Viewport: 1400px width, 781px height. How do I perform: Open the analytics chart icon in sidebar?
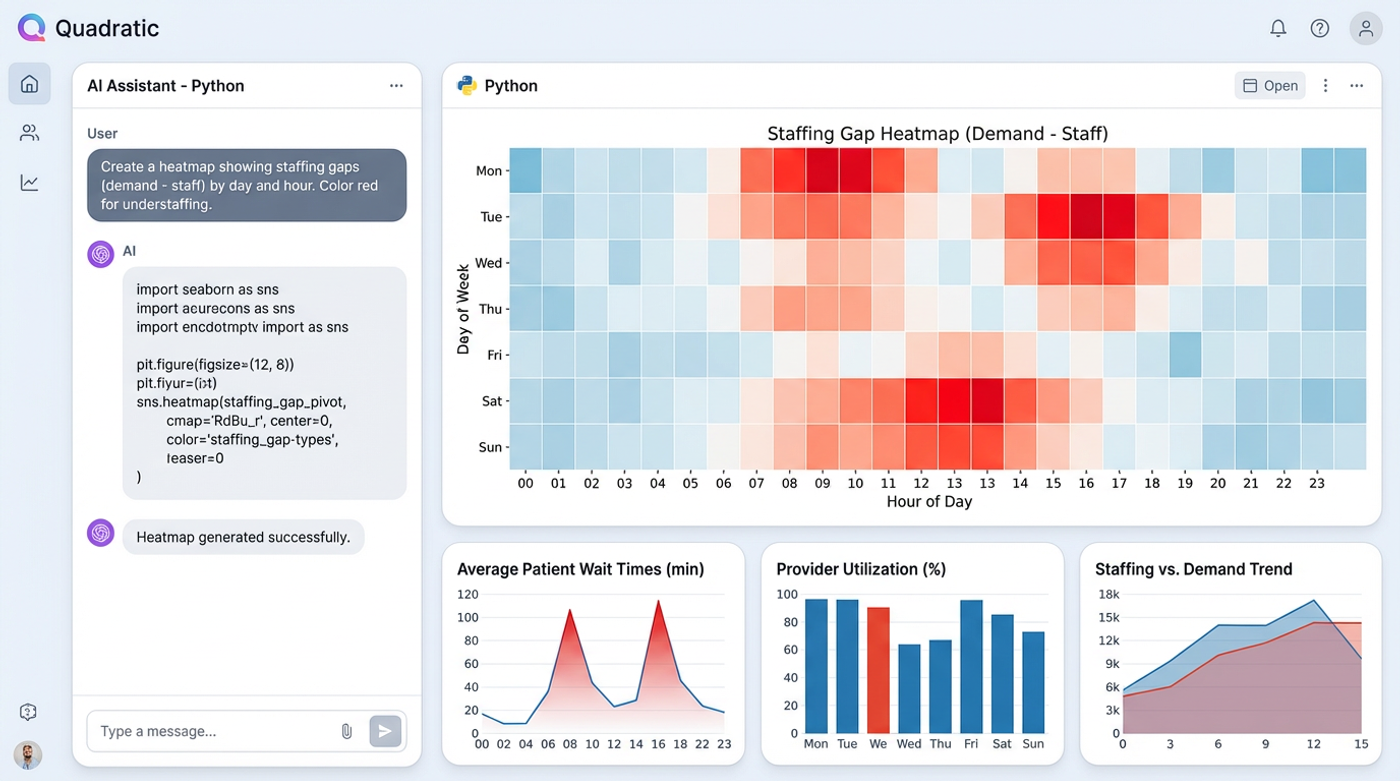click(x=28, y=181)
